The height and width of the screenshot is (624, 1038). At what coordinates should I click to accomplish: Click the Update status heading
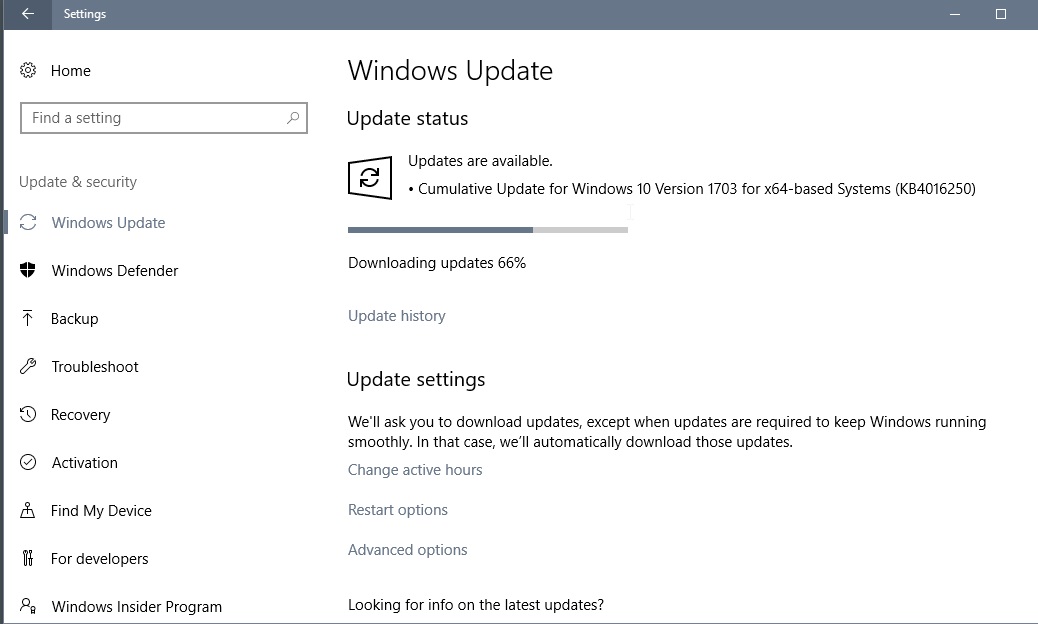tap(407, 118)
